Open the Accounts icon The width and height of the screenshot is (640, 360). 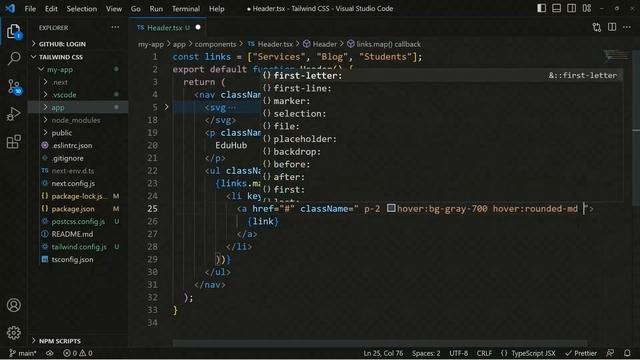tap(13, 305)
